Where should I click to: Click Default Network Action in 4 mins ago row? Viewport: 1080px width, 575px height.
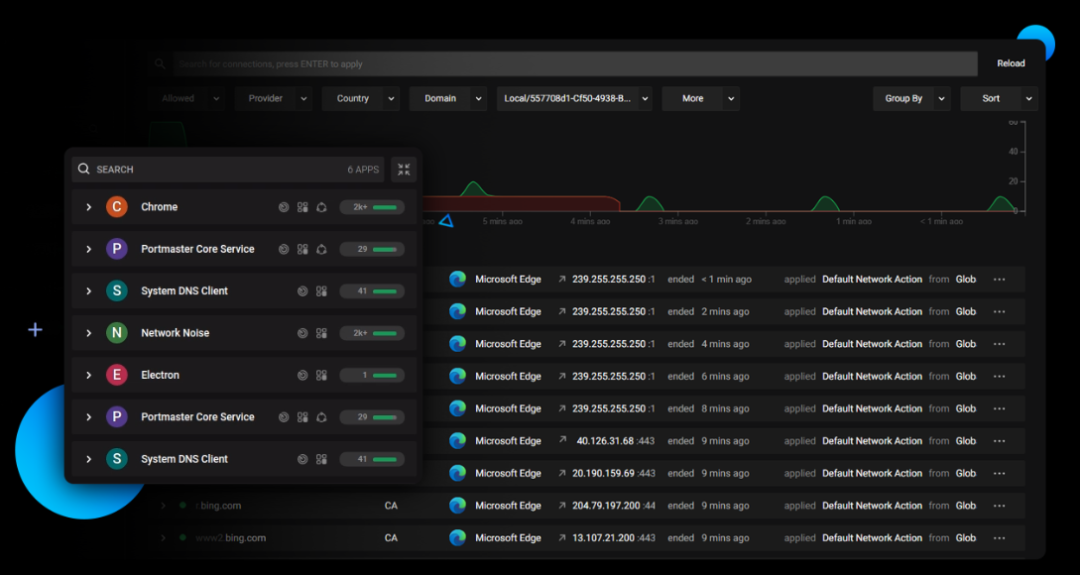coord(872,344)
